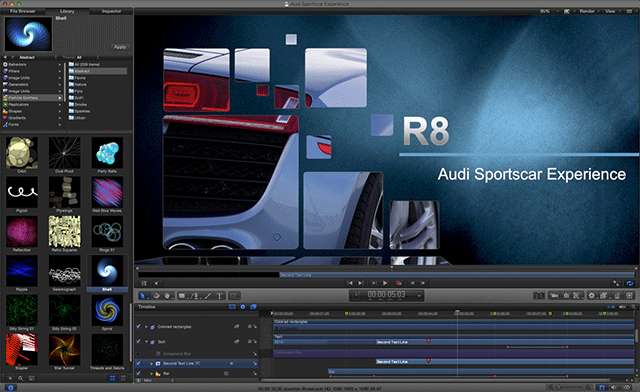Switch to the Library tab
640x392 pixels.
(67, 11)
